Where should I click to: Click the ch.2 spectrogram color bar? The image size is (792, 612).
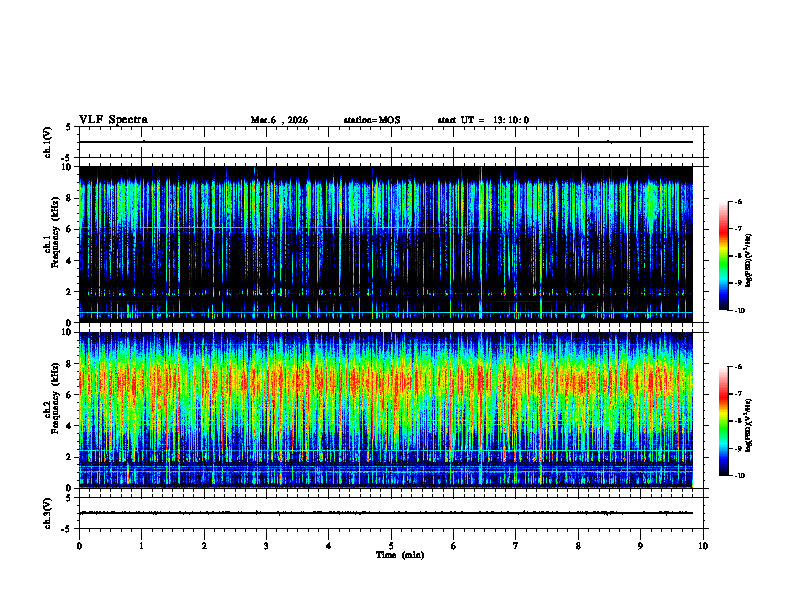(x=723, y=421)
